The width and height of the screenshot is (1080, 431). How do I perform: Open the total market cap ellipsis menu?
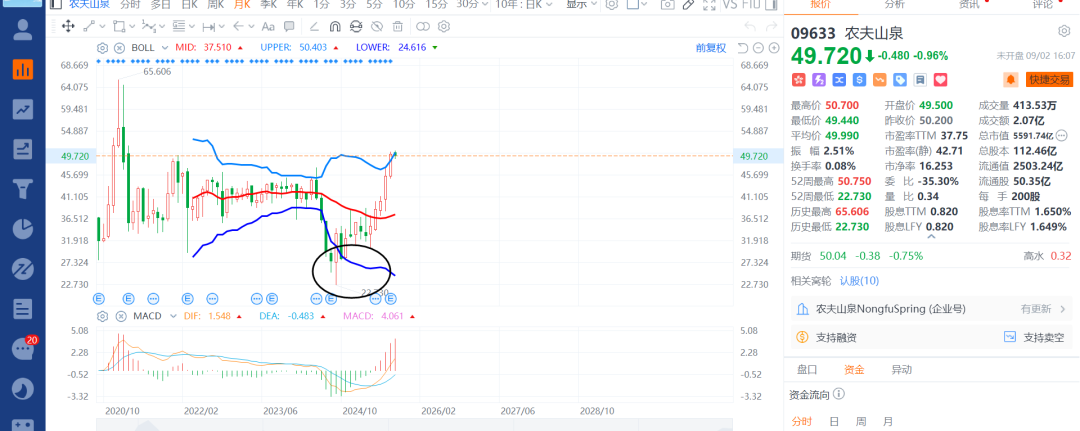1061,135
